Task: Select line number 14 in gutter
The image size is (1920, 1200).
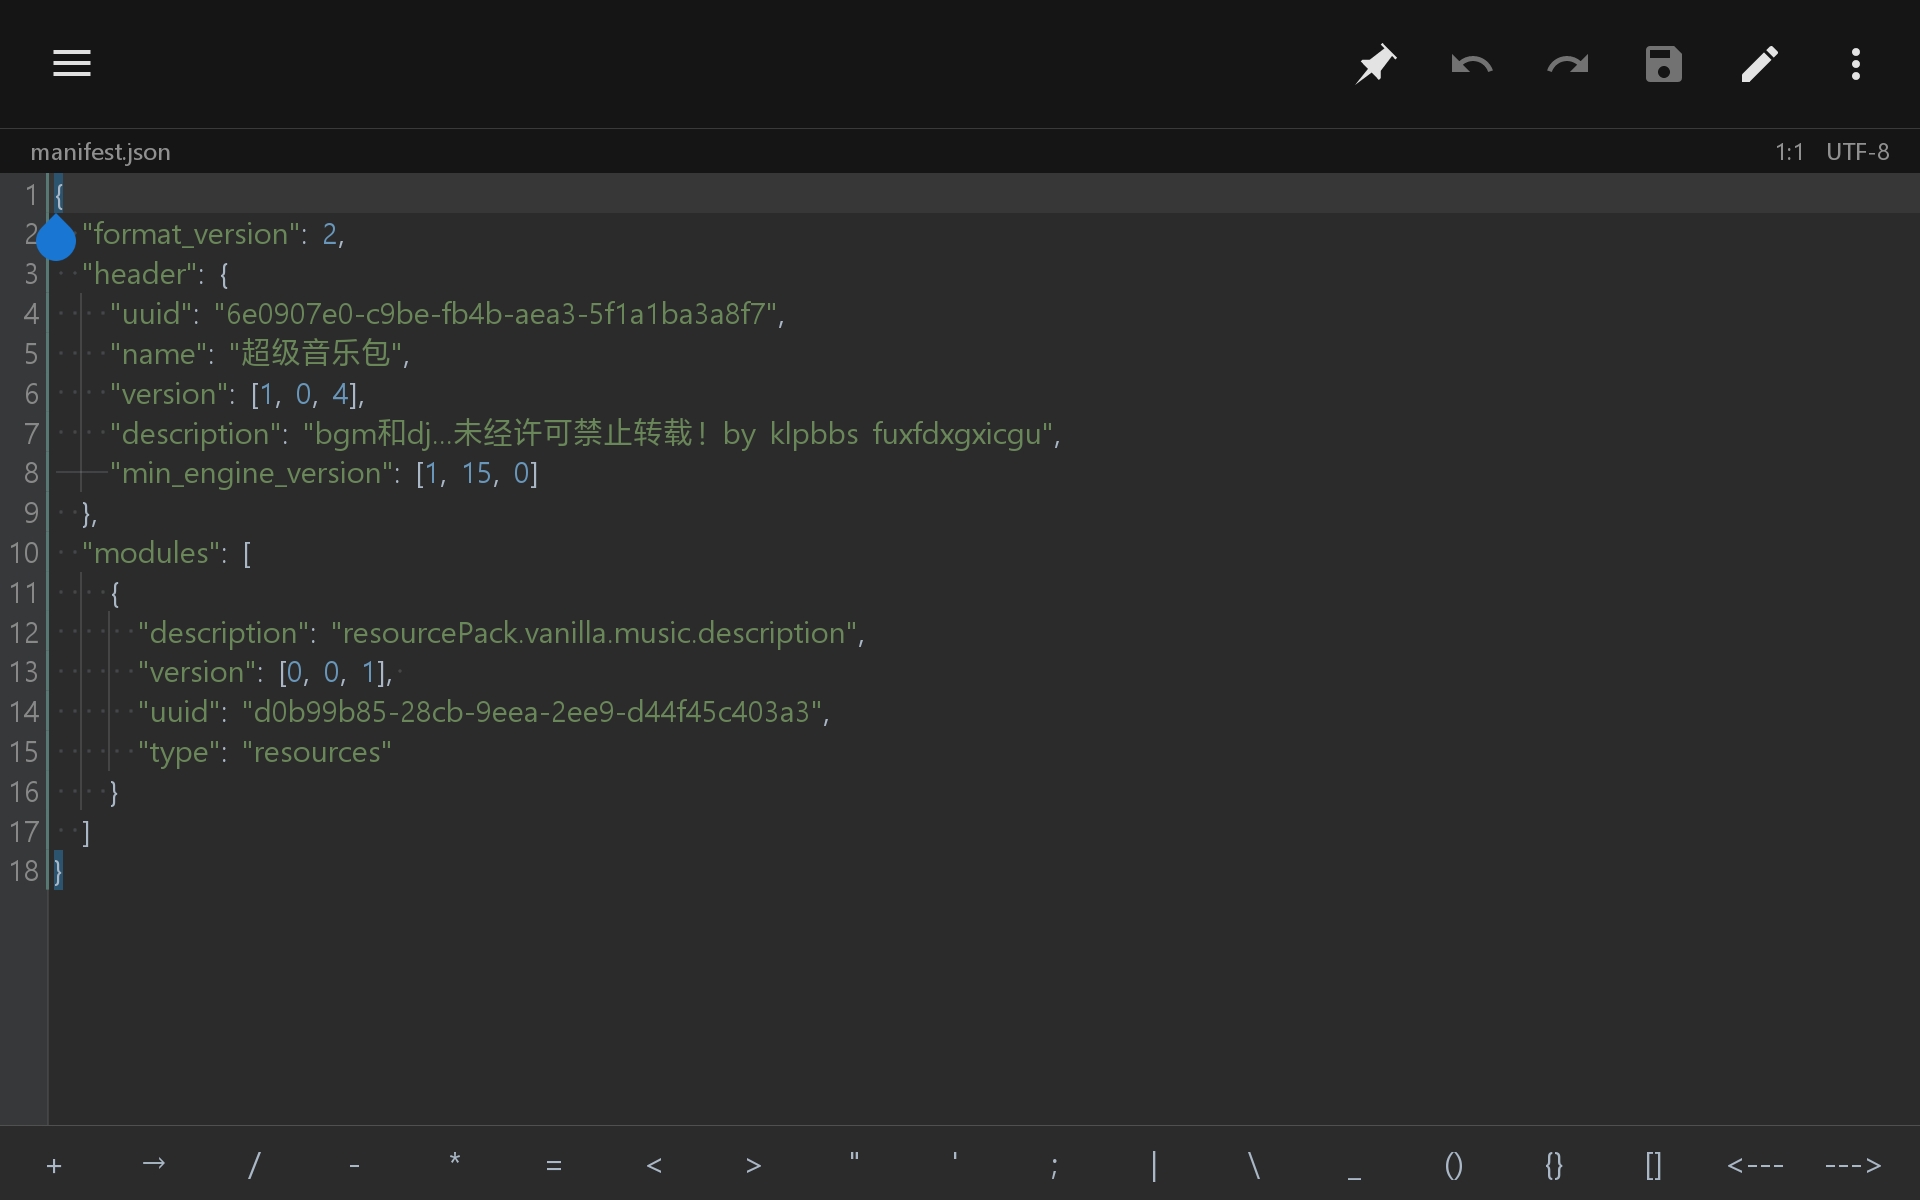Action: pyautogui.click(x=24, y=712)
